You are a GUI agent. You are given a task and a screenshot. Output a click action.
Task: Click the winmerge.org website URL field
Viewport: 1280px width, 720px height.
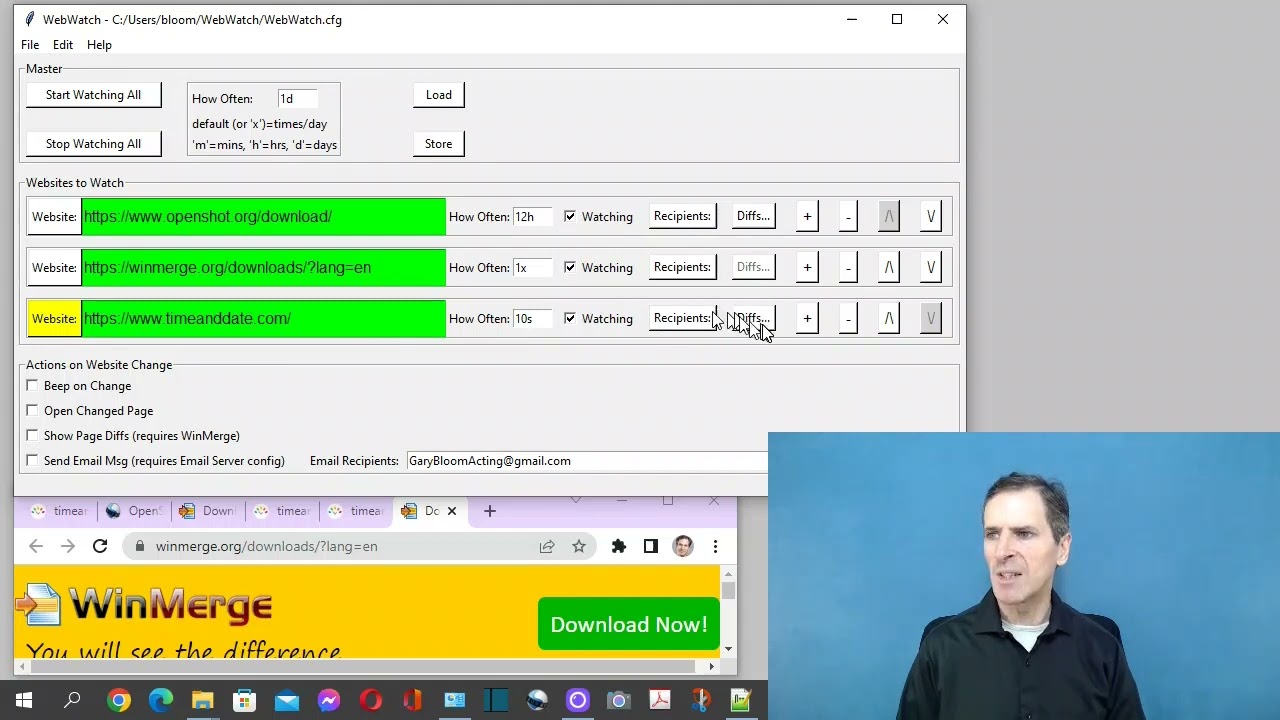(264, 267)
